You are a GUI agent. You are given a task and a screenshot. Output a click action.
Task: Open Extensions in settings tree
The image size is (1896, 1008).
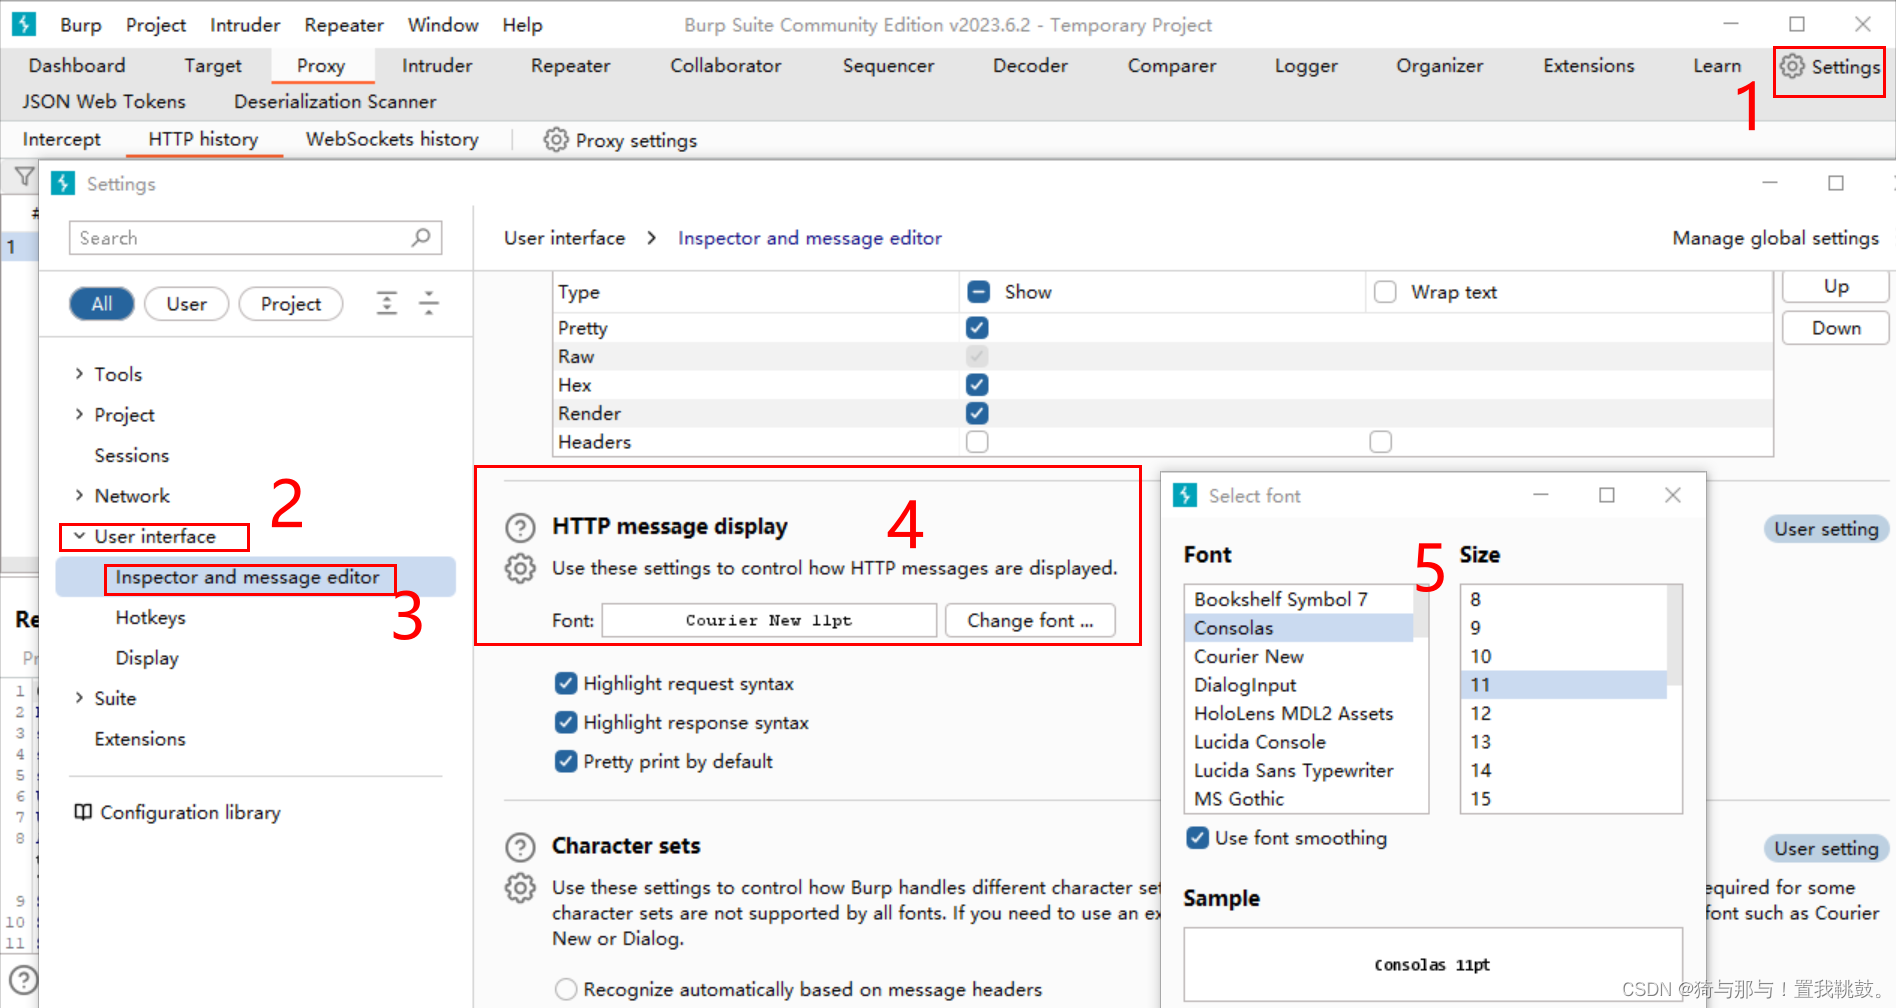tap(140, 739)
